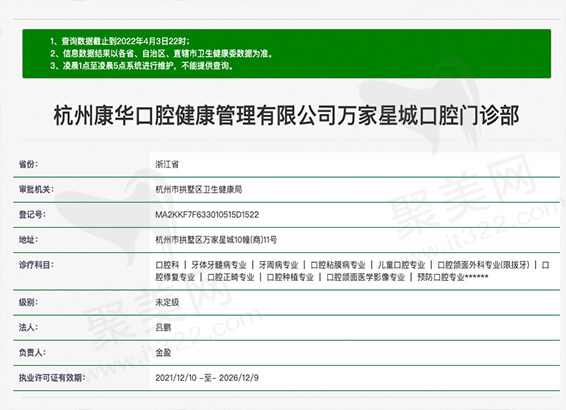Click registration number MA2KKF7F633010515D1522
This screenshot has width=566, height=410.
coord(207,215)
